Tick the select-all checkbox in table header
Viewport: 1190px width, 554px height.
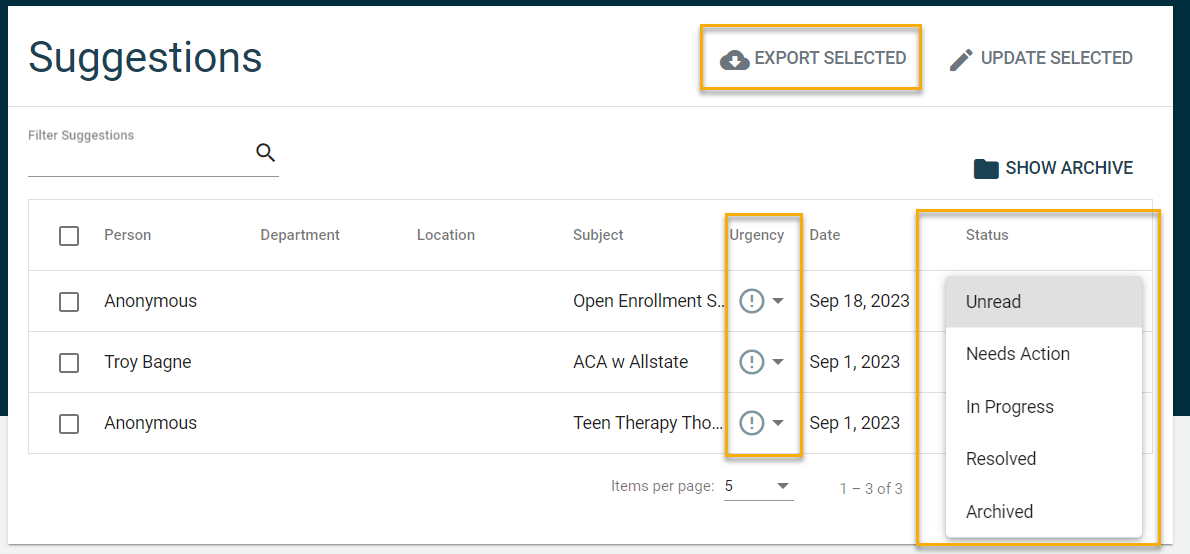[x=69, y=236]
